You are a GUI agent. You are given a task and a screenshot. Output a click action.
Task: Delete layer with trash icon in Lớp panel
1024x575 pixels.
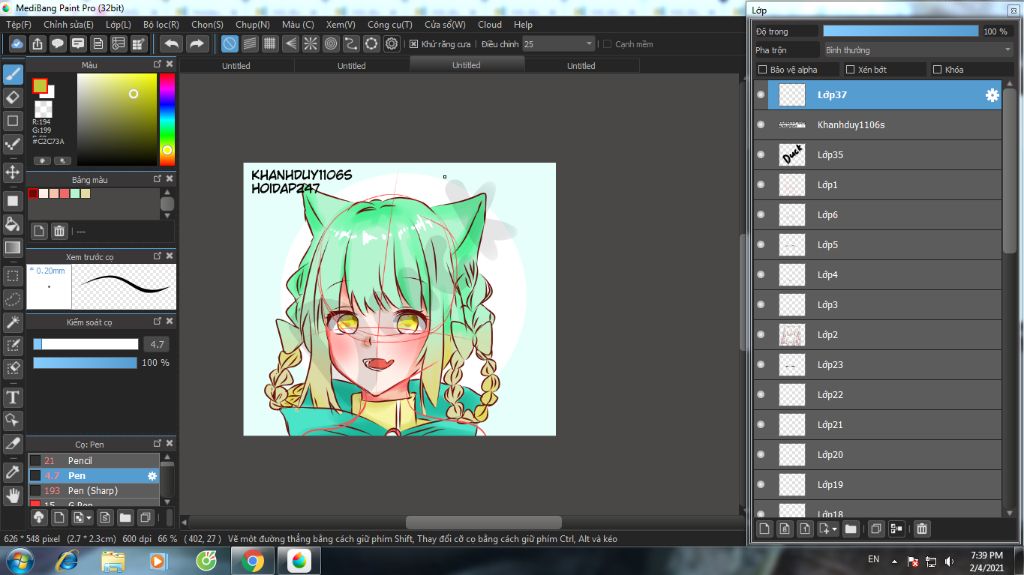point(921,529)
